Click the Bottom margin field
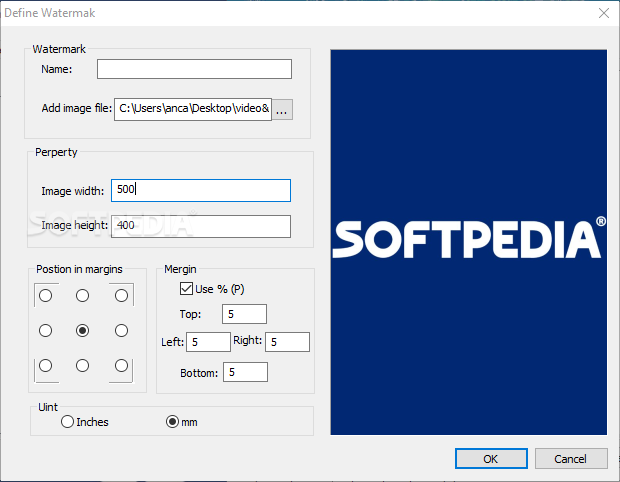The image size is (620, 482). tap(245, 372)
